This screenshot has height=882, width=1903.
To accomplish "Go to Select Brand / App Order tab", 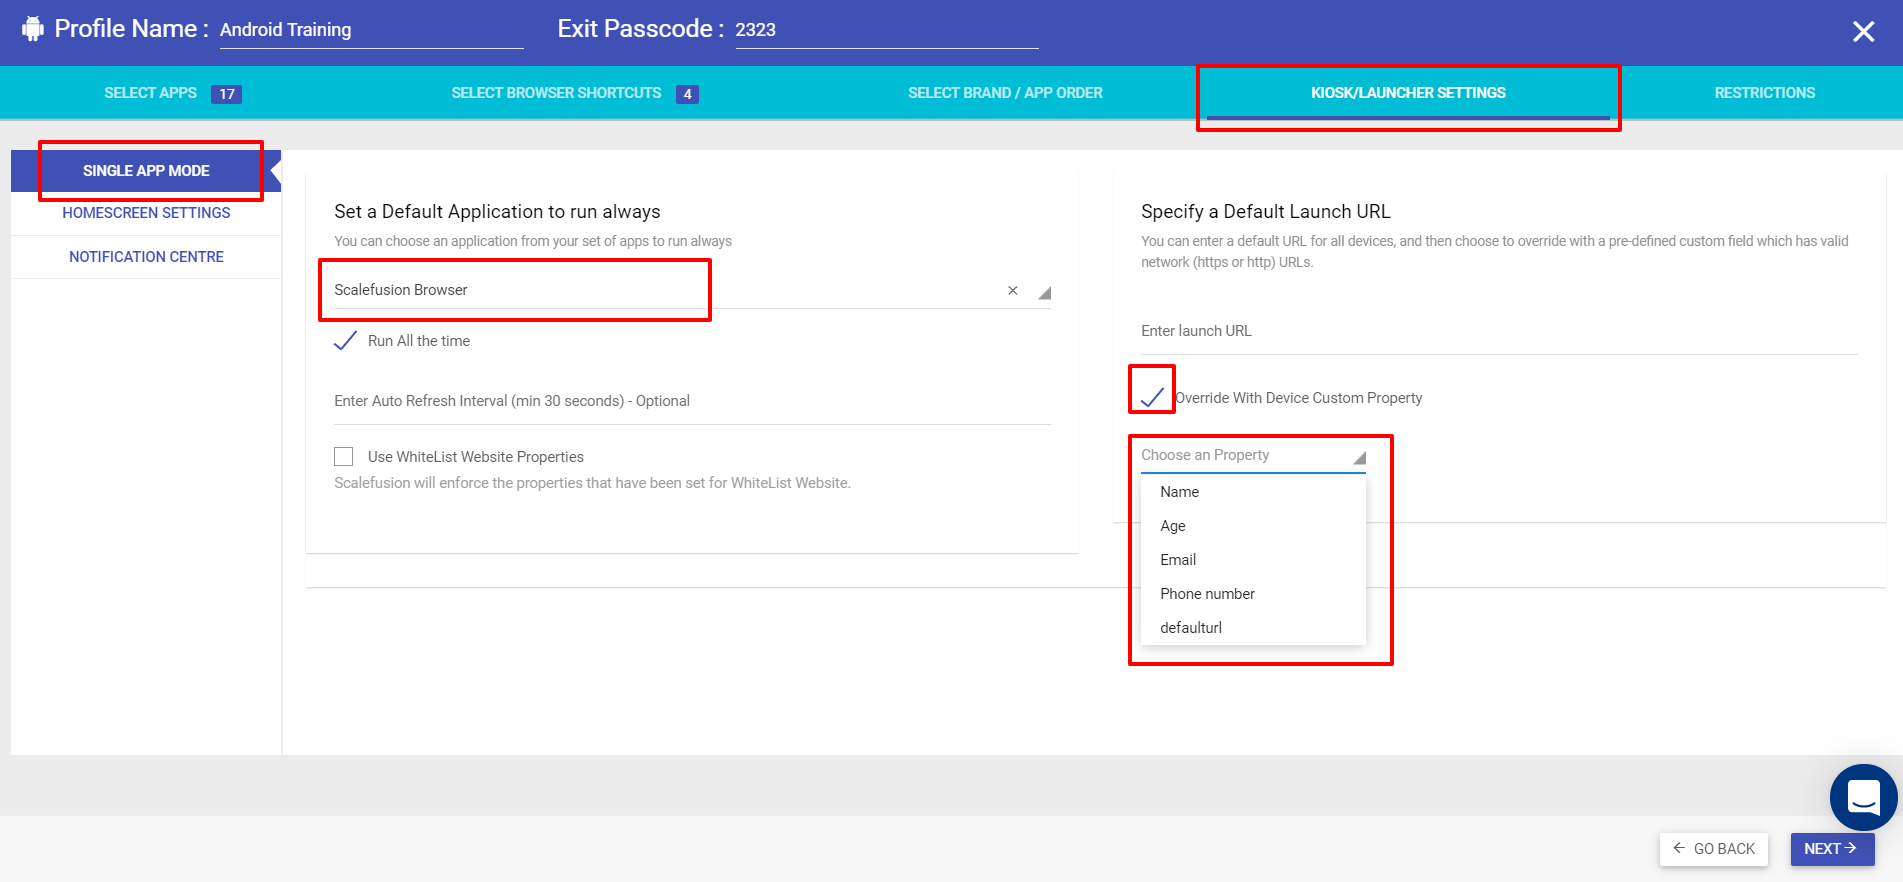I will [1005, 93].
